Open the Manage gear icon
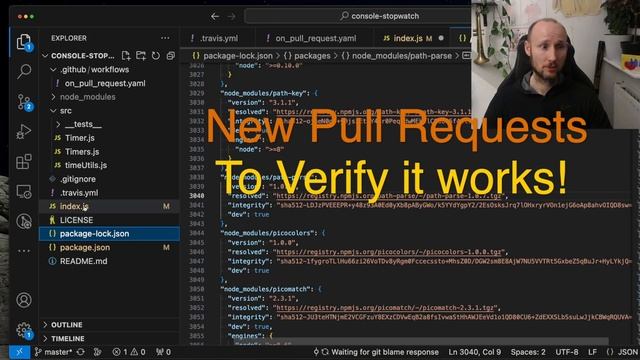 pyautogui.click(x=24, y=330)
